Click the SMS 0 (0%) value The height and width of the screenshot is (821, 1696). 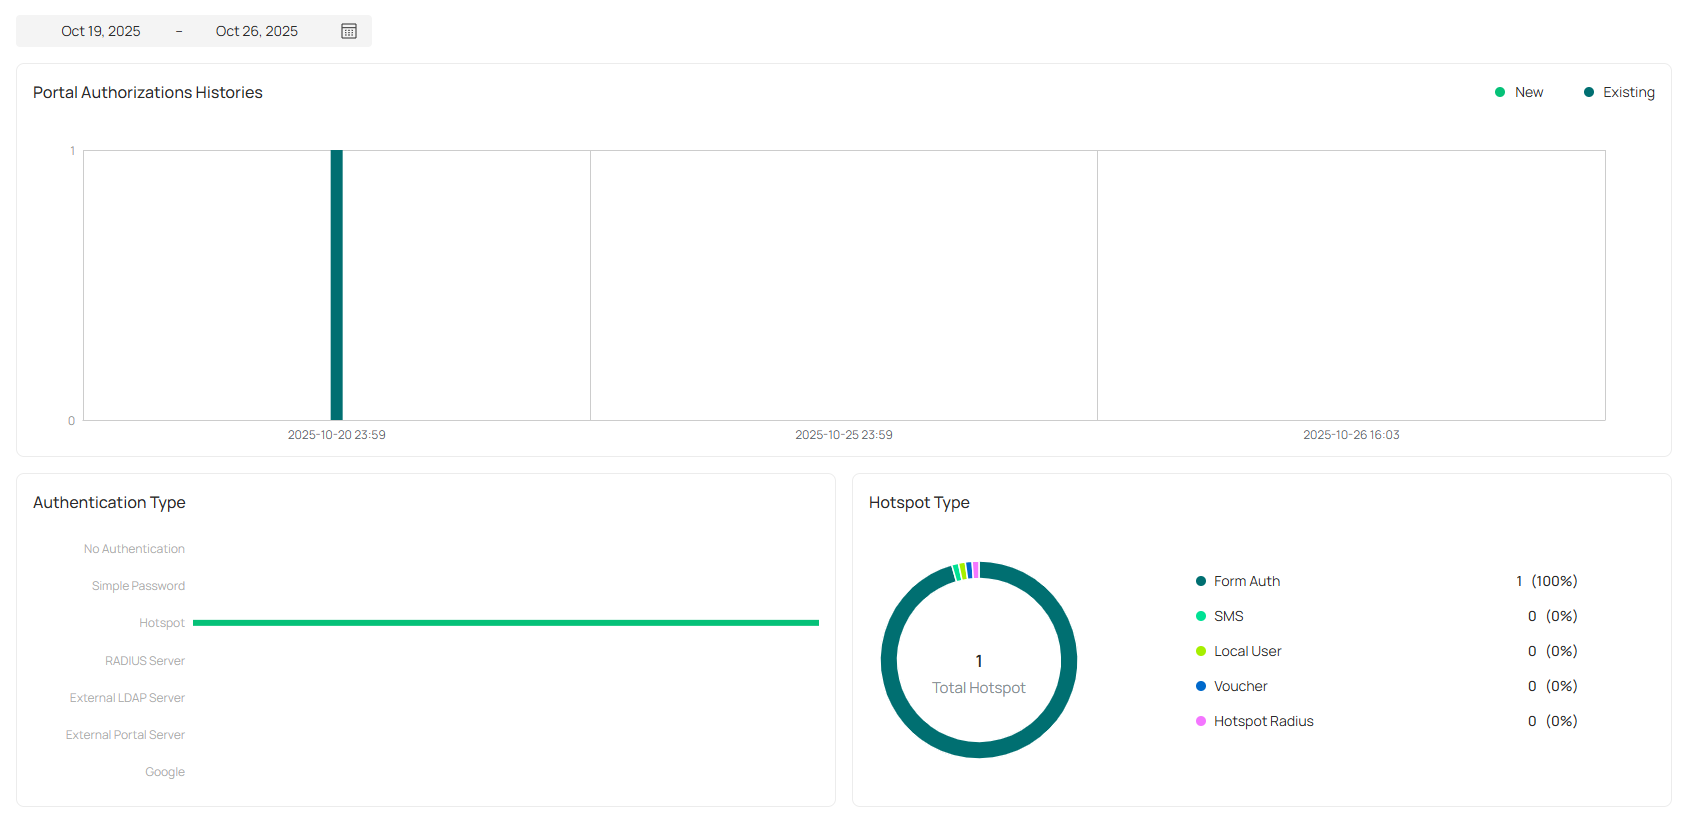click(1553, 616)
